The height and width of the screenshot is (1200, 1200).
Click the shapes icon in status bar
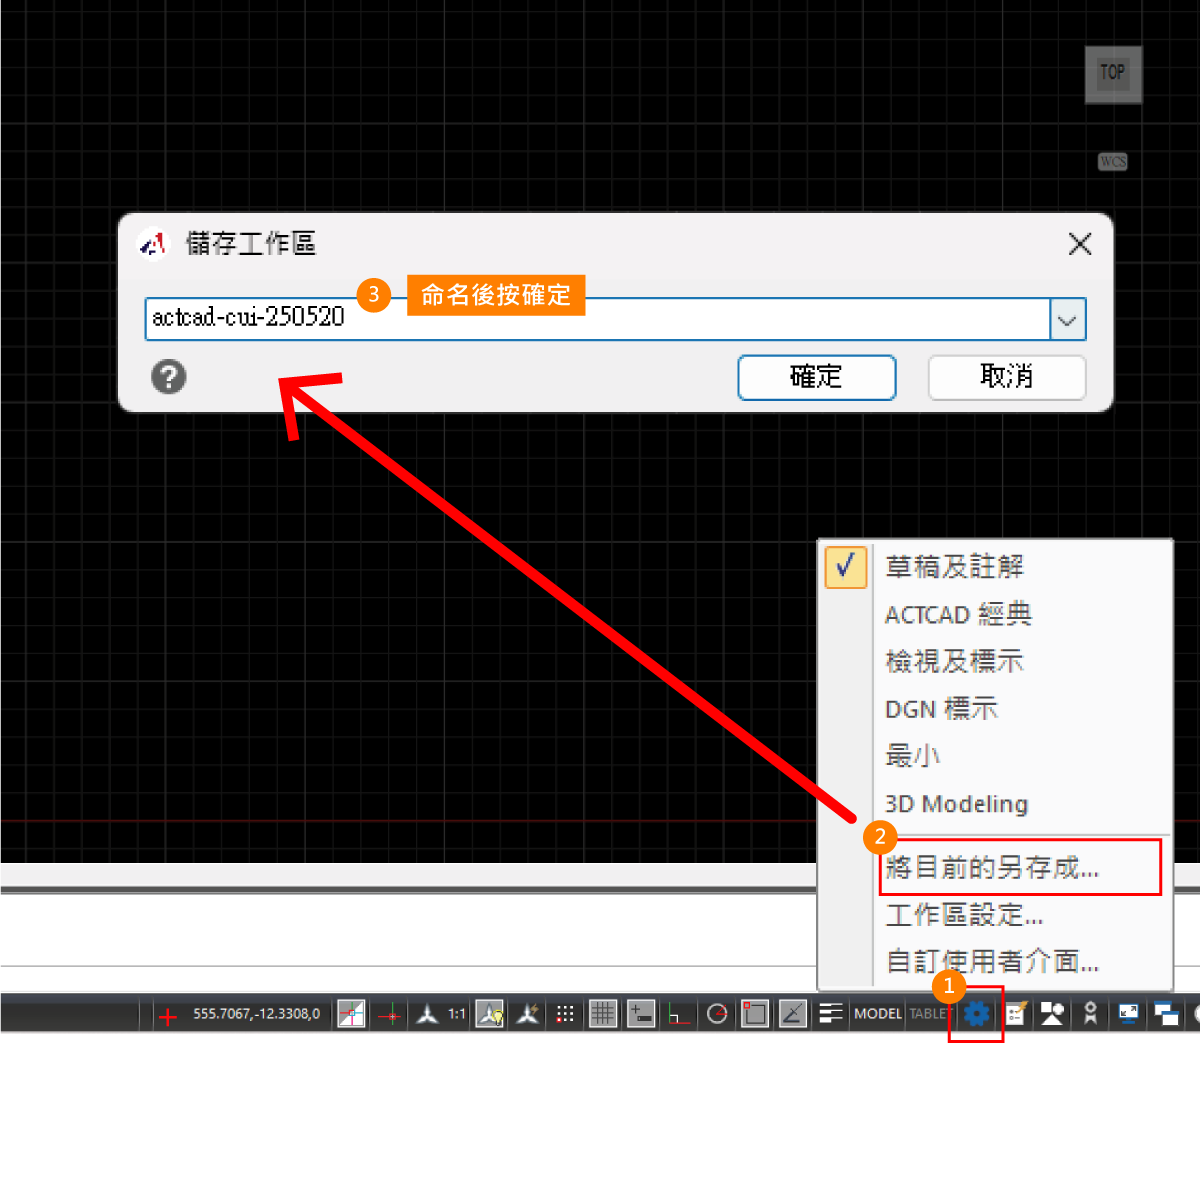[x=1052, y=1014]
